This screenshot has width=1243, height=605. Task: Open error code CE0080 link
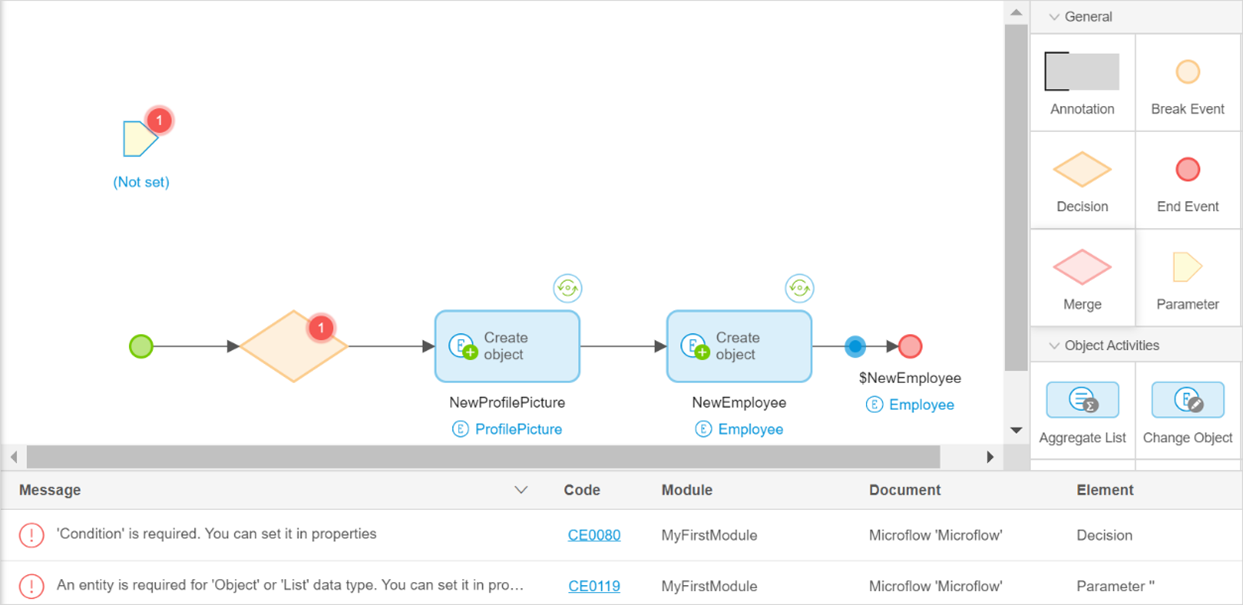[594, 535]
